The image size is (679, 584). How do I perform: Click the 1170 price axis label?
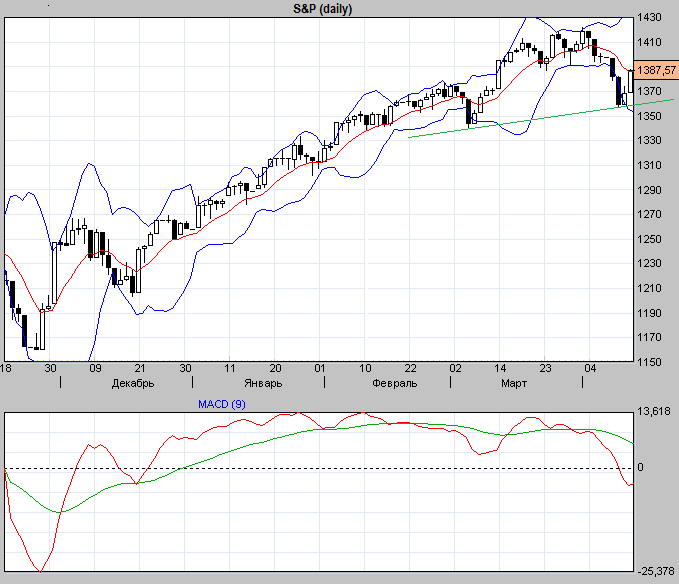pyautogui.click(x=649, y=337)
